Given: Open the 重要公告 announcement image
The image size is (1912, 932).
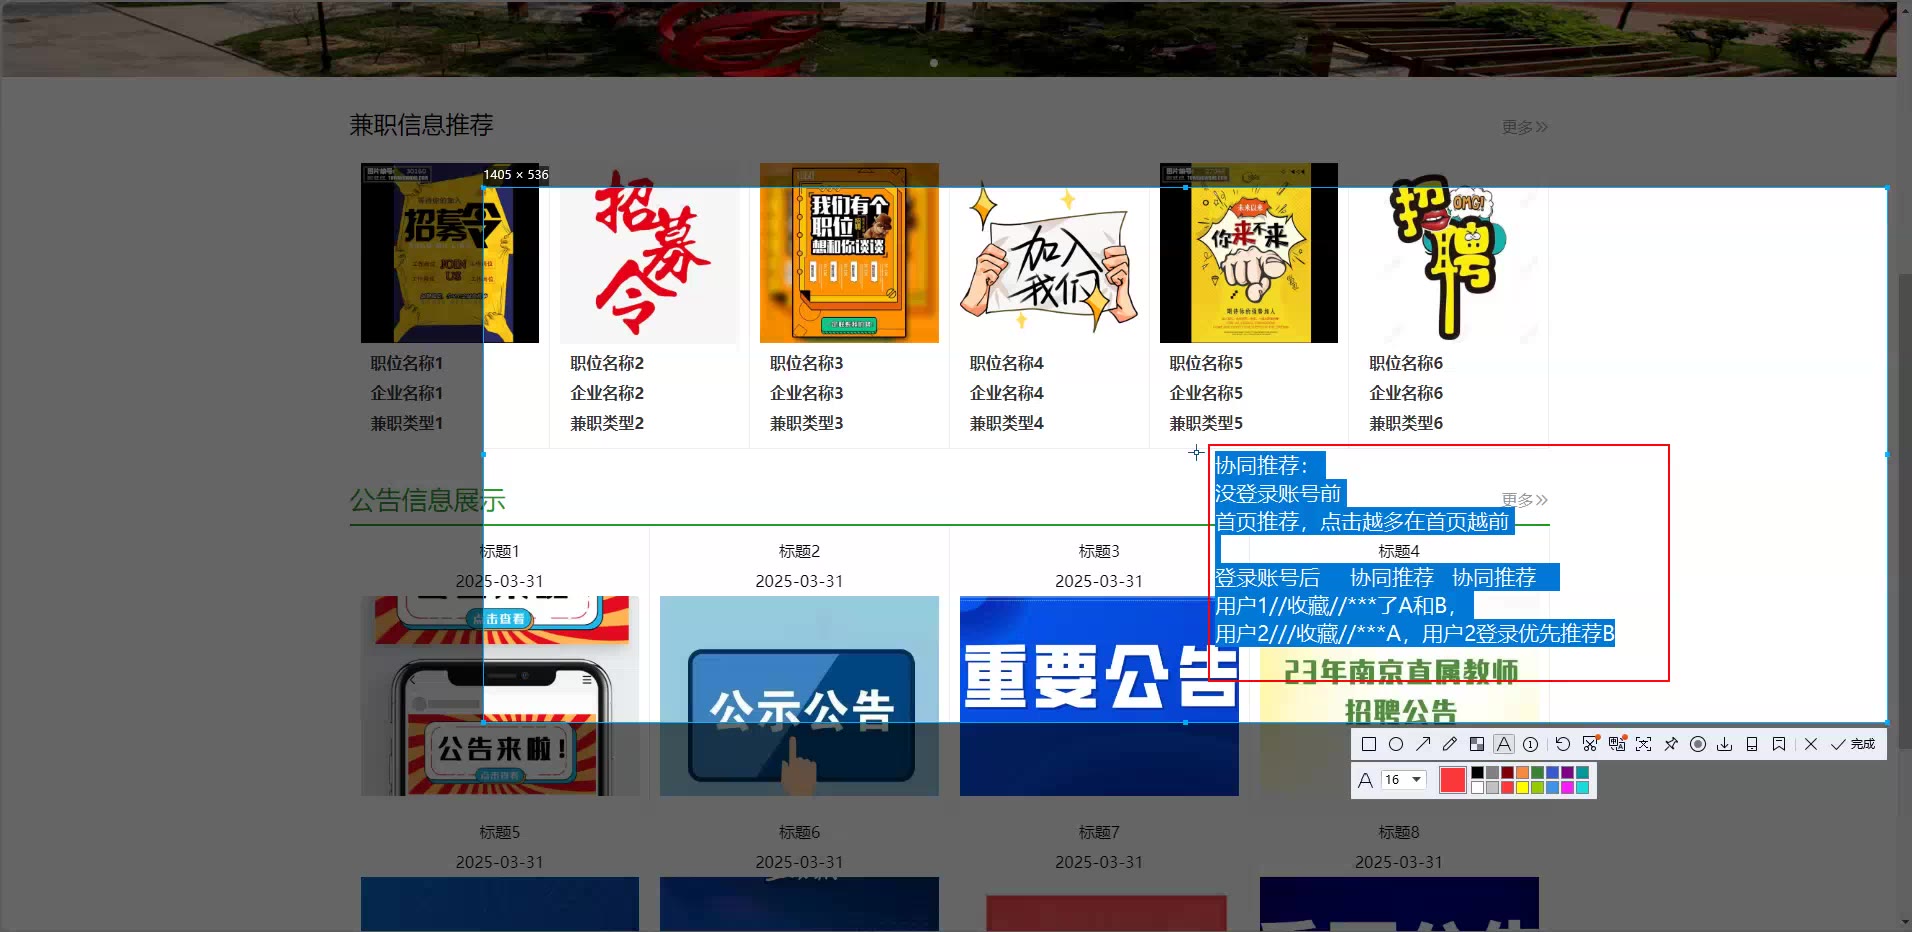Looking at the screenshot, I should [x=1099, y=696].
